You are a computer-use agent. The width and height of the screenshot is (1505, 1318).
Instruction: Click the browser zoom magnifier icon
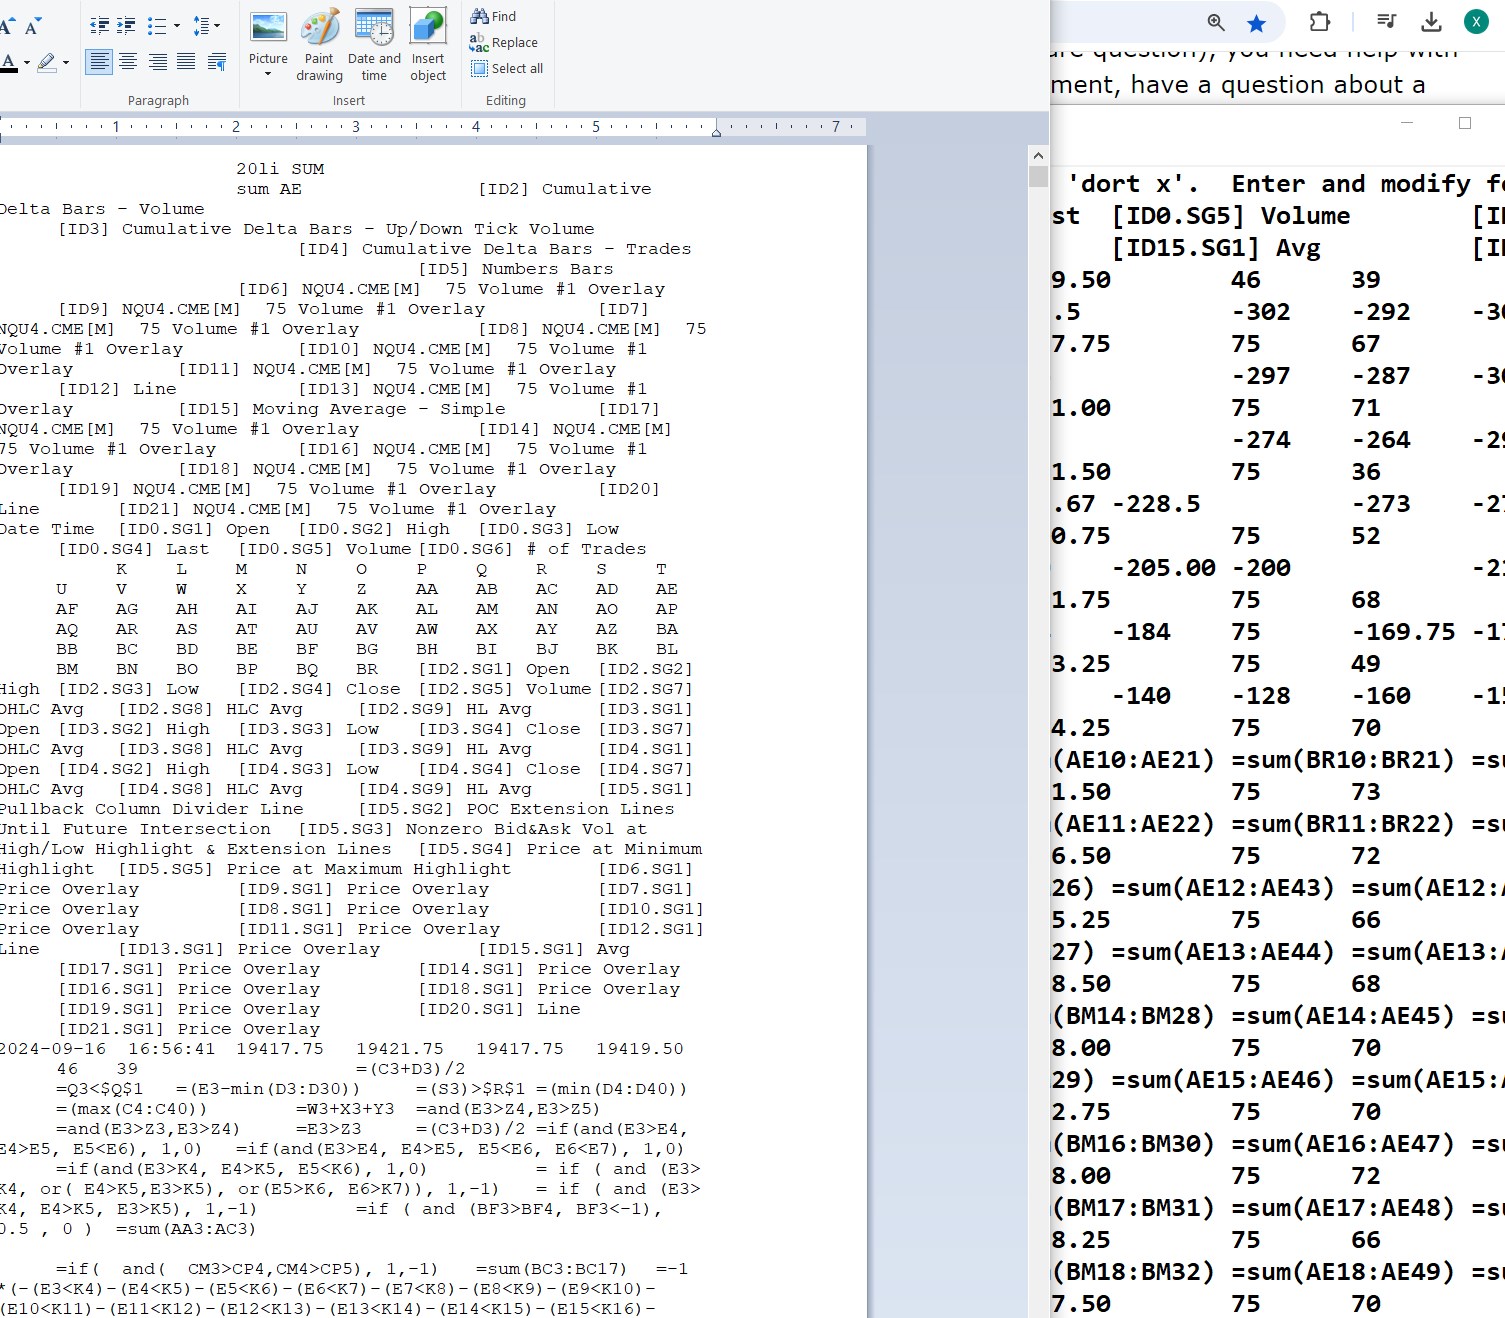(x=1216, y=22)
